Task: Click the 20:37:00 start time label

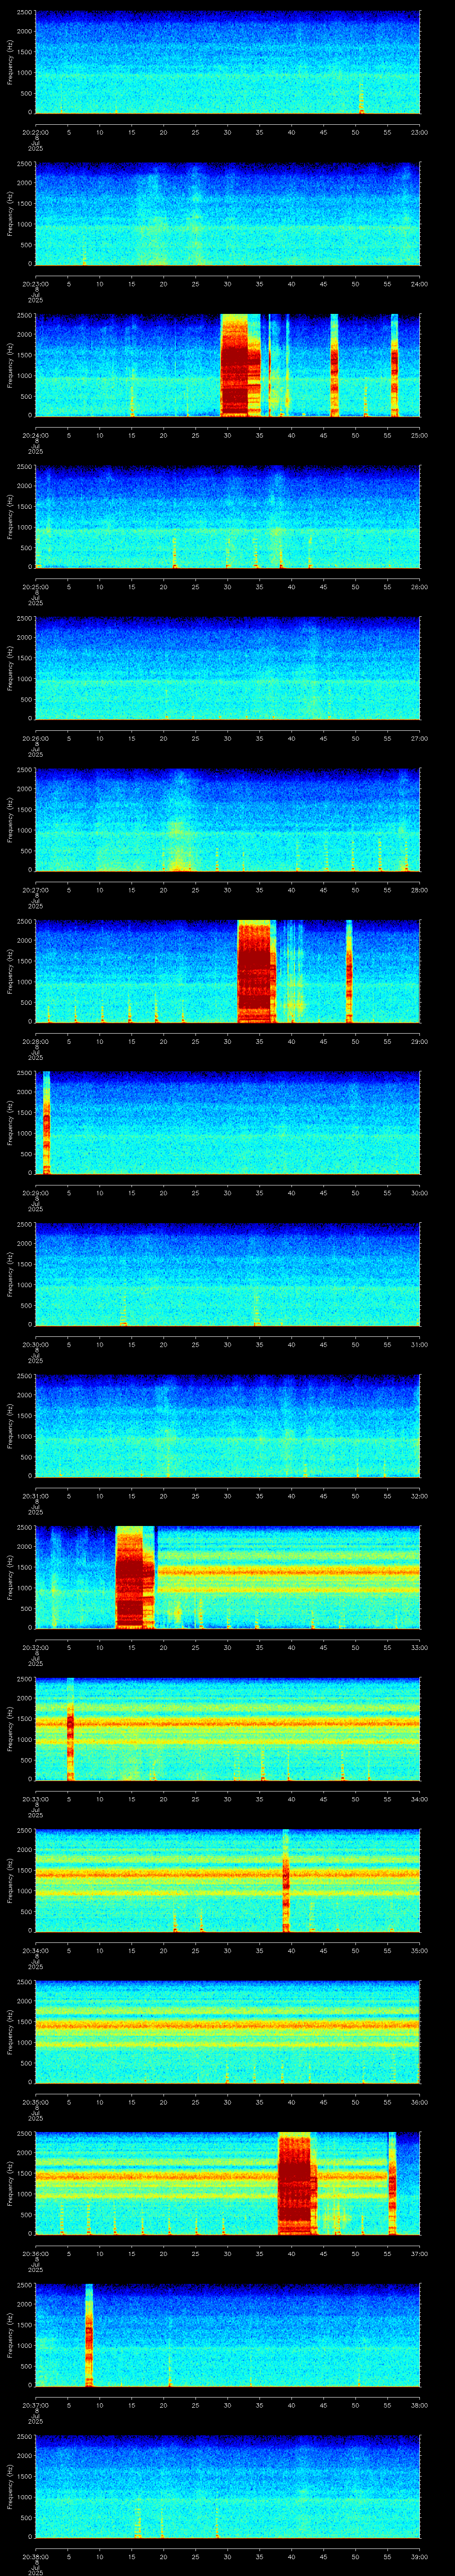Action: click(x=35, y=2405)
